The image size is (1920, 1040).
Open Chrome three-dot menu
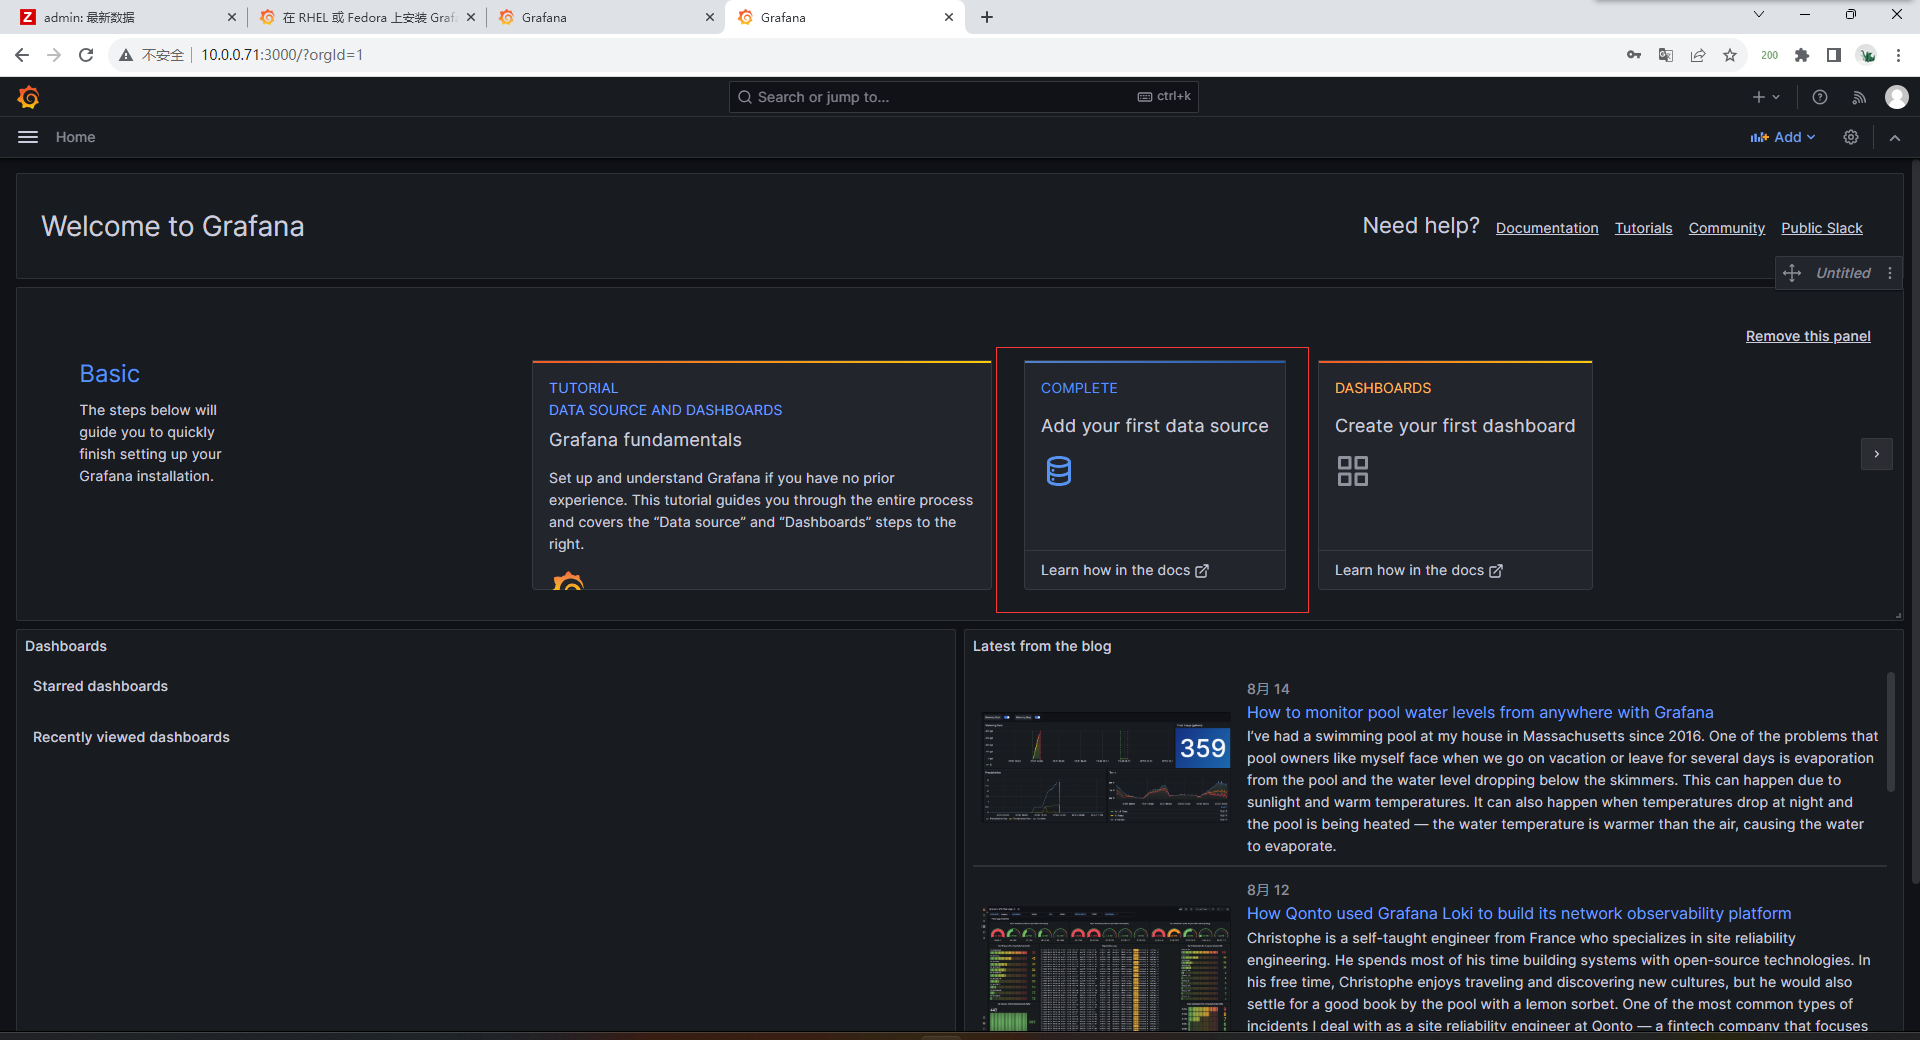tap(1898, 55)
